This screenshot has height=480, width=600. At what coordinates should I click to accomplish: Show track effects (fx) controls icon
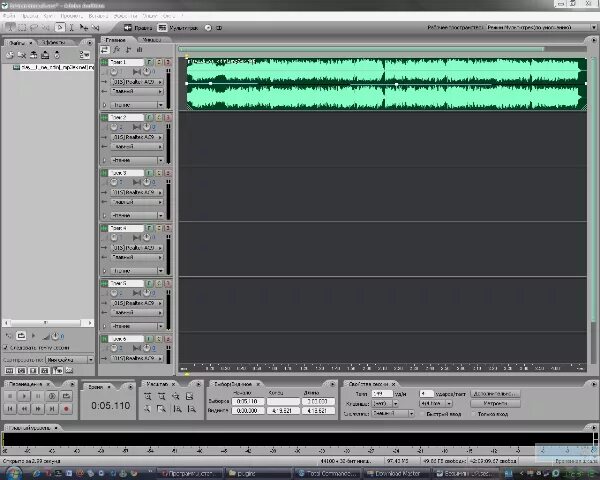[117, 49]
